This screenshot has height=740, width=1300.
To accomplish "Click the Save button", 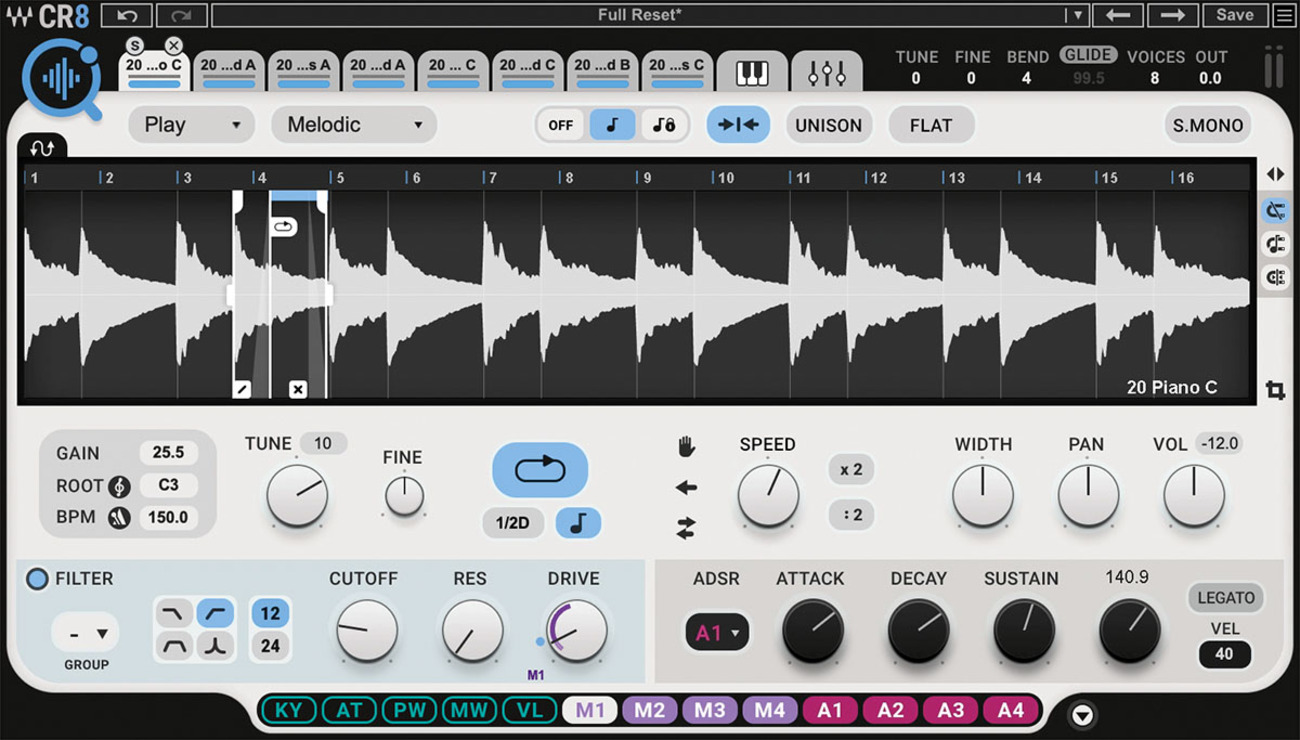I will coord(1234,15).
